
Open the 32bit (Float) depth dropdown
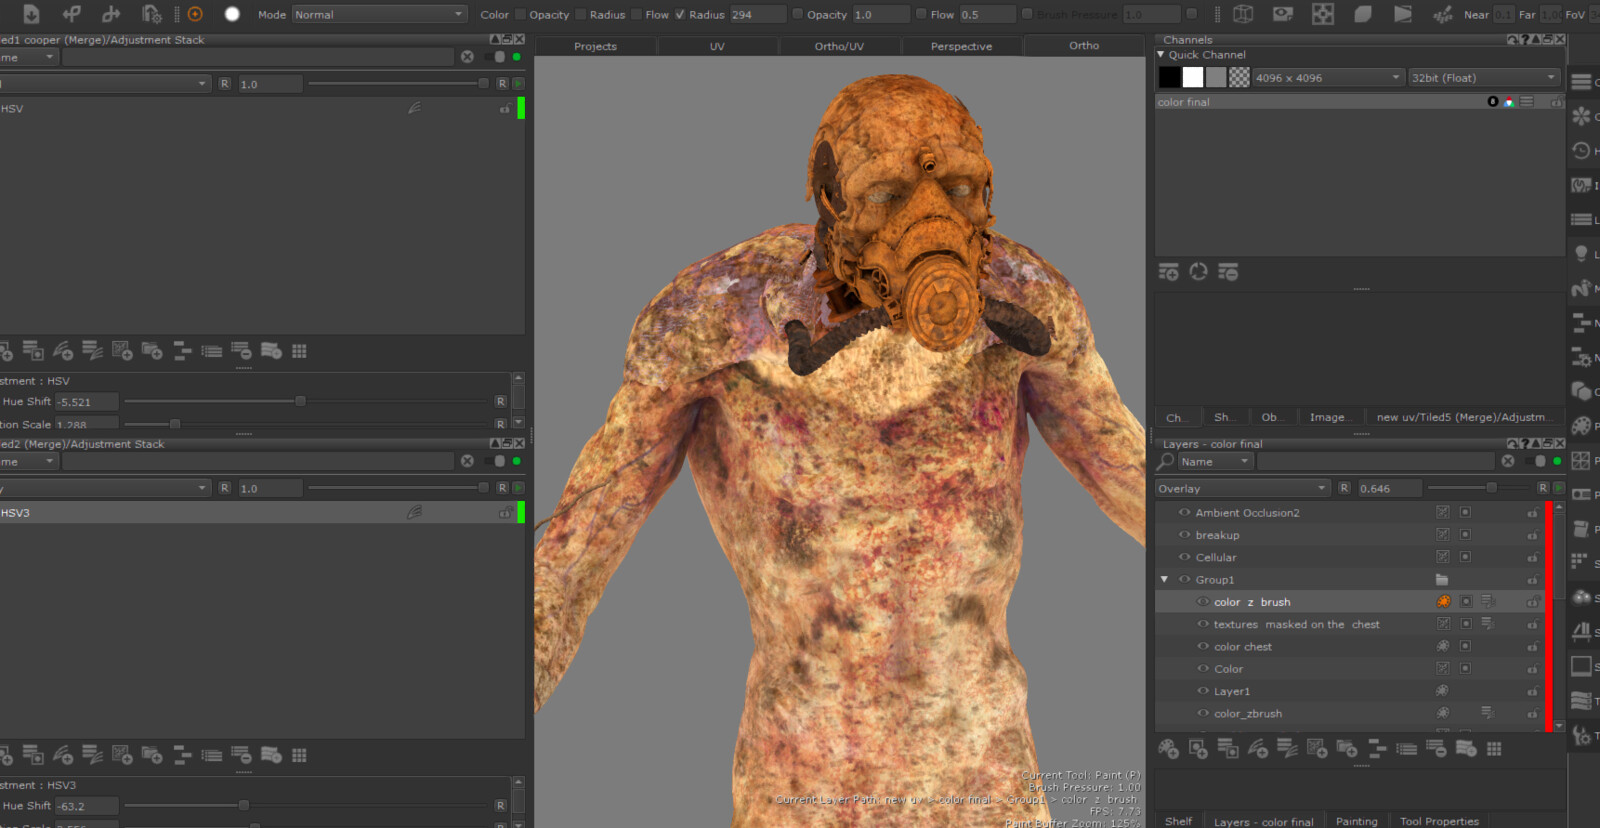click(x=1484, y=77)
